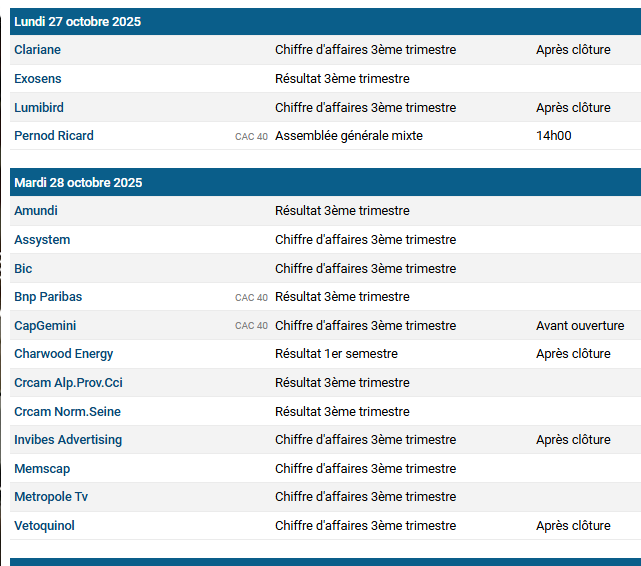
Task: Open the Lumibird company link
Action: [39, 107]
